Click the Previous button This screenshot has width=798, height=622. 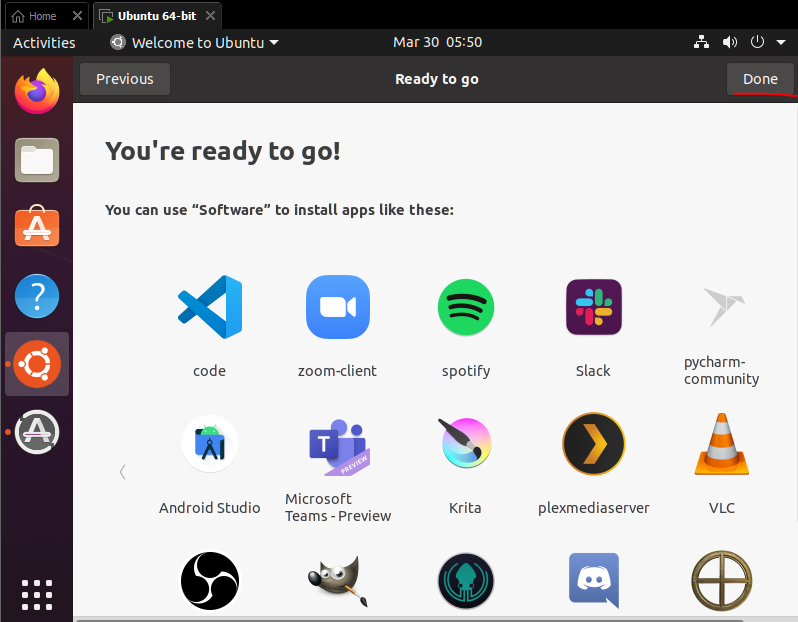125,79
